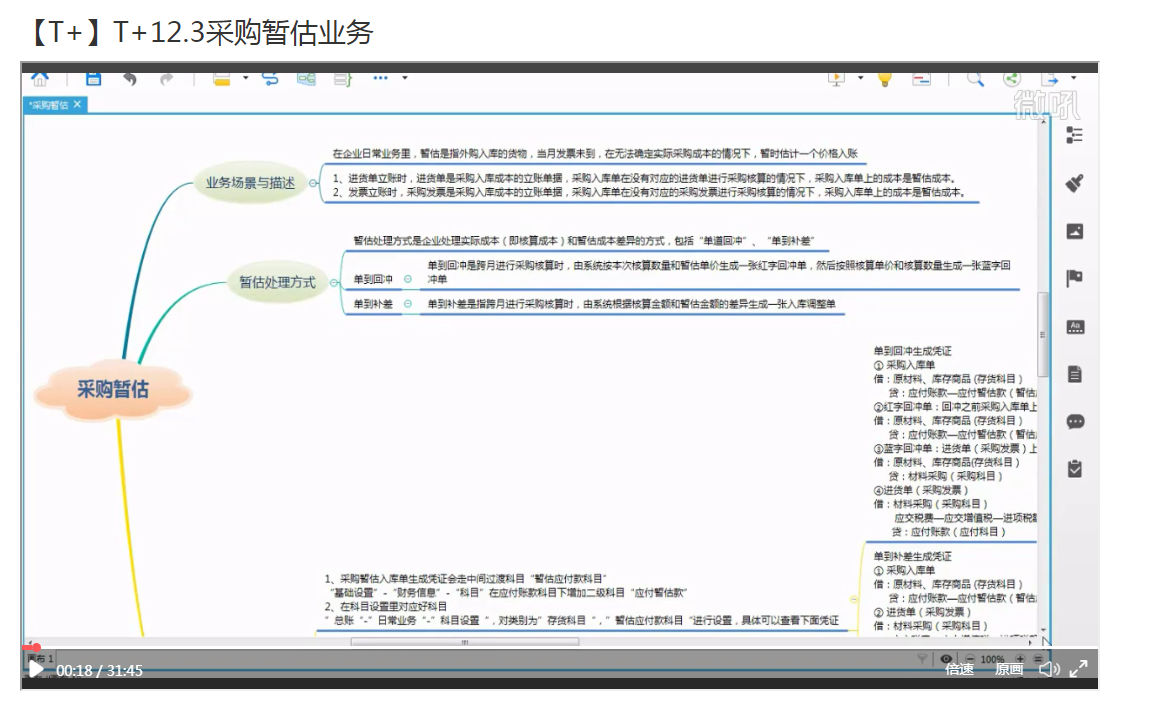Click the vertical canvas scrollbar thumb
This screenshot has width=1160, height=711.
pyautogui.click(x=1042, y=334)
